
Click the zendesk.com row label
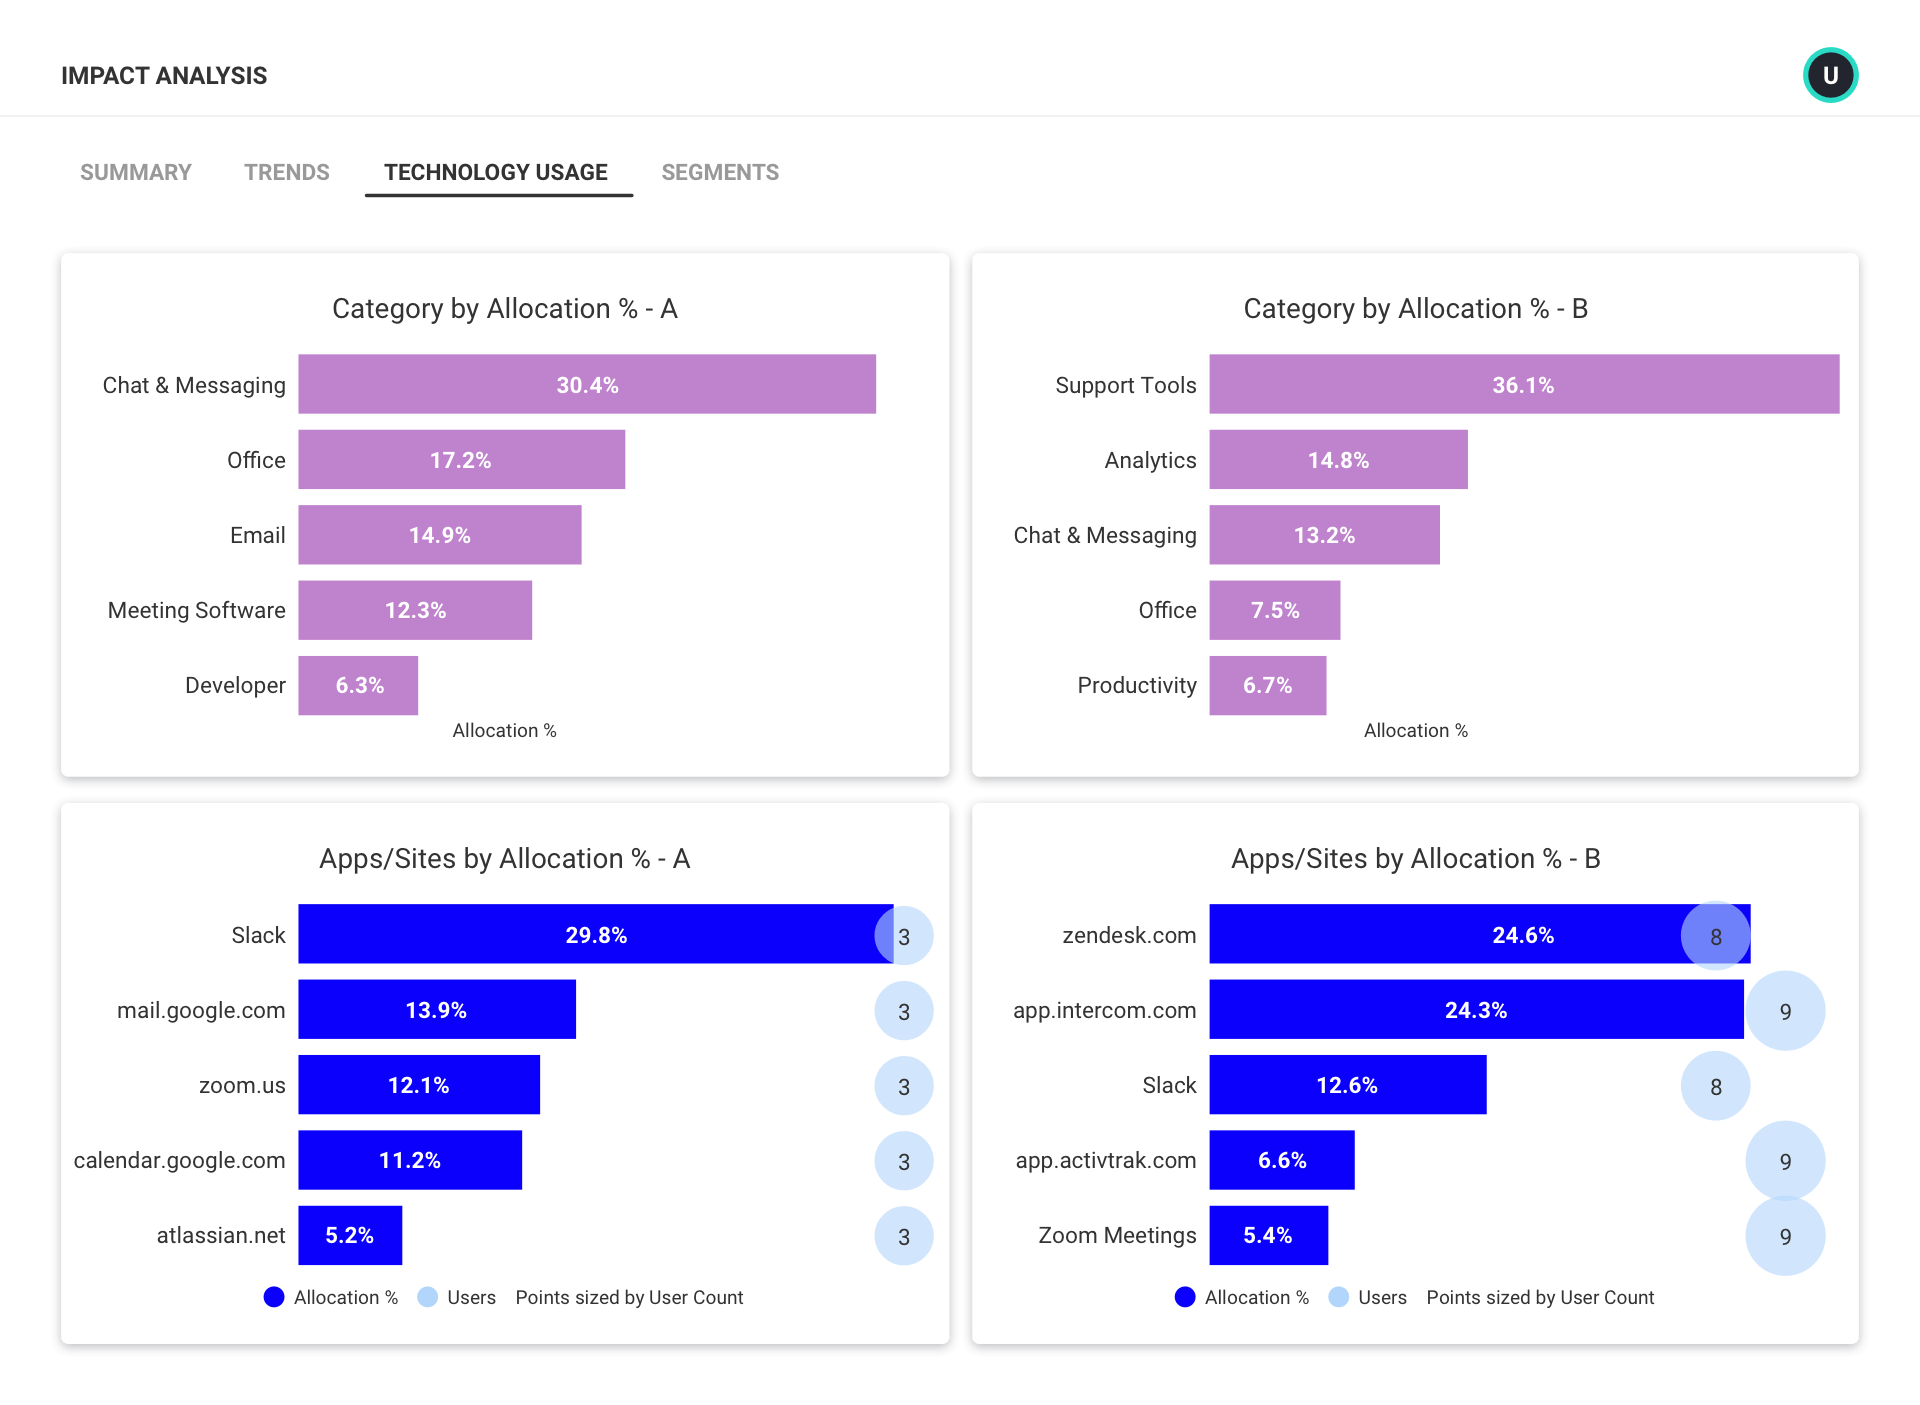1129,935
